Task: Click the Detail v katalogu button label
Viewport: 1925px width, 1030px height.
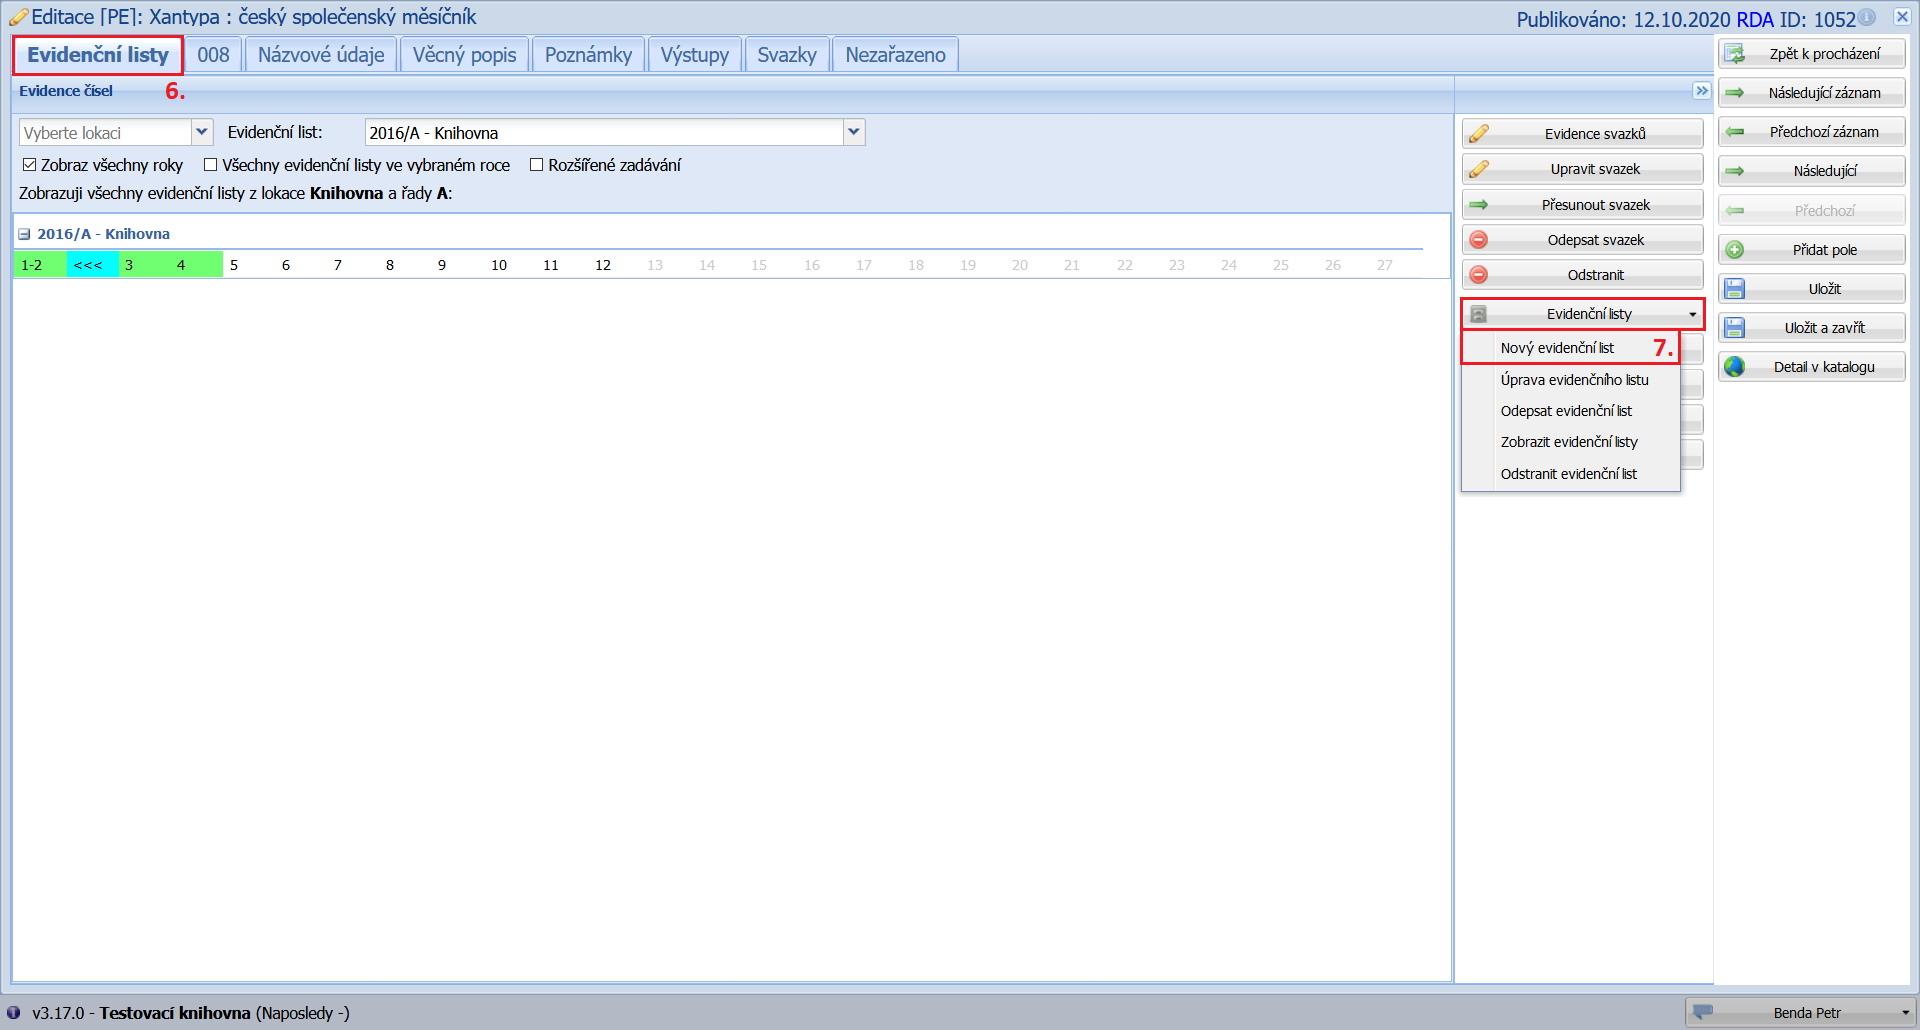Action: pyautogui.click(x=1824, y=367)
